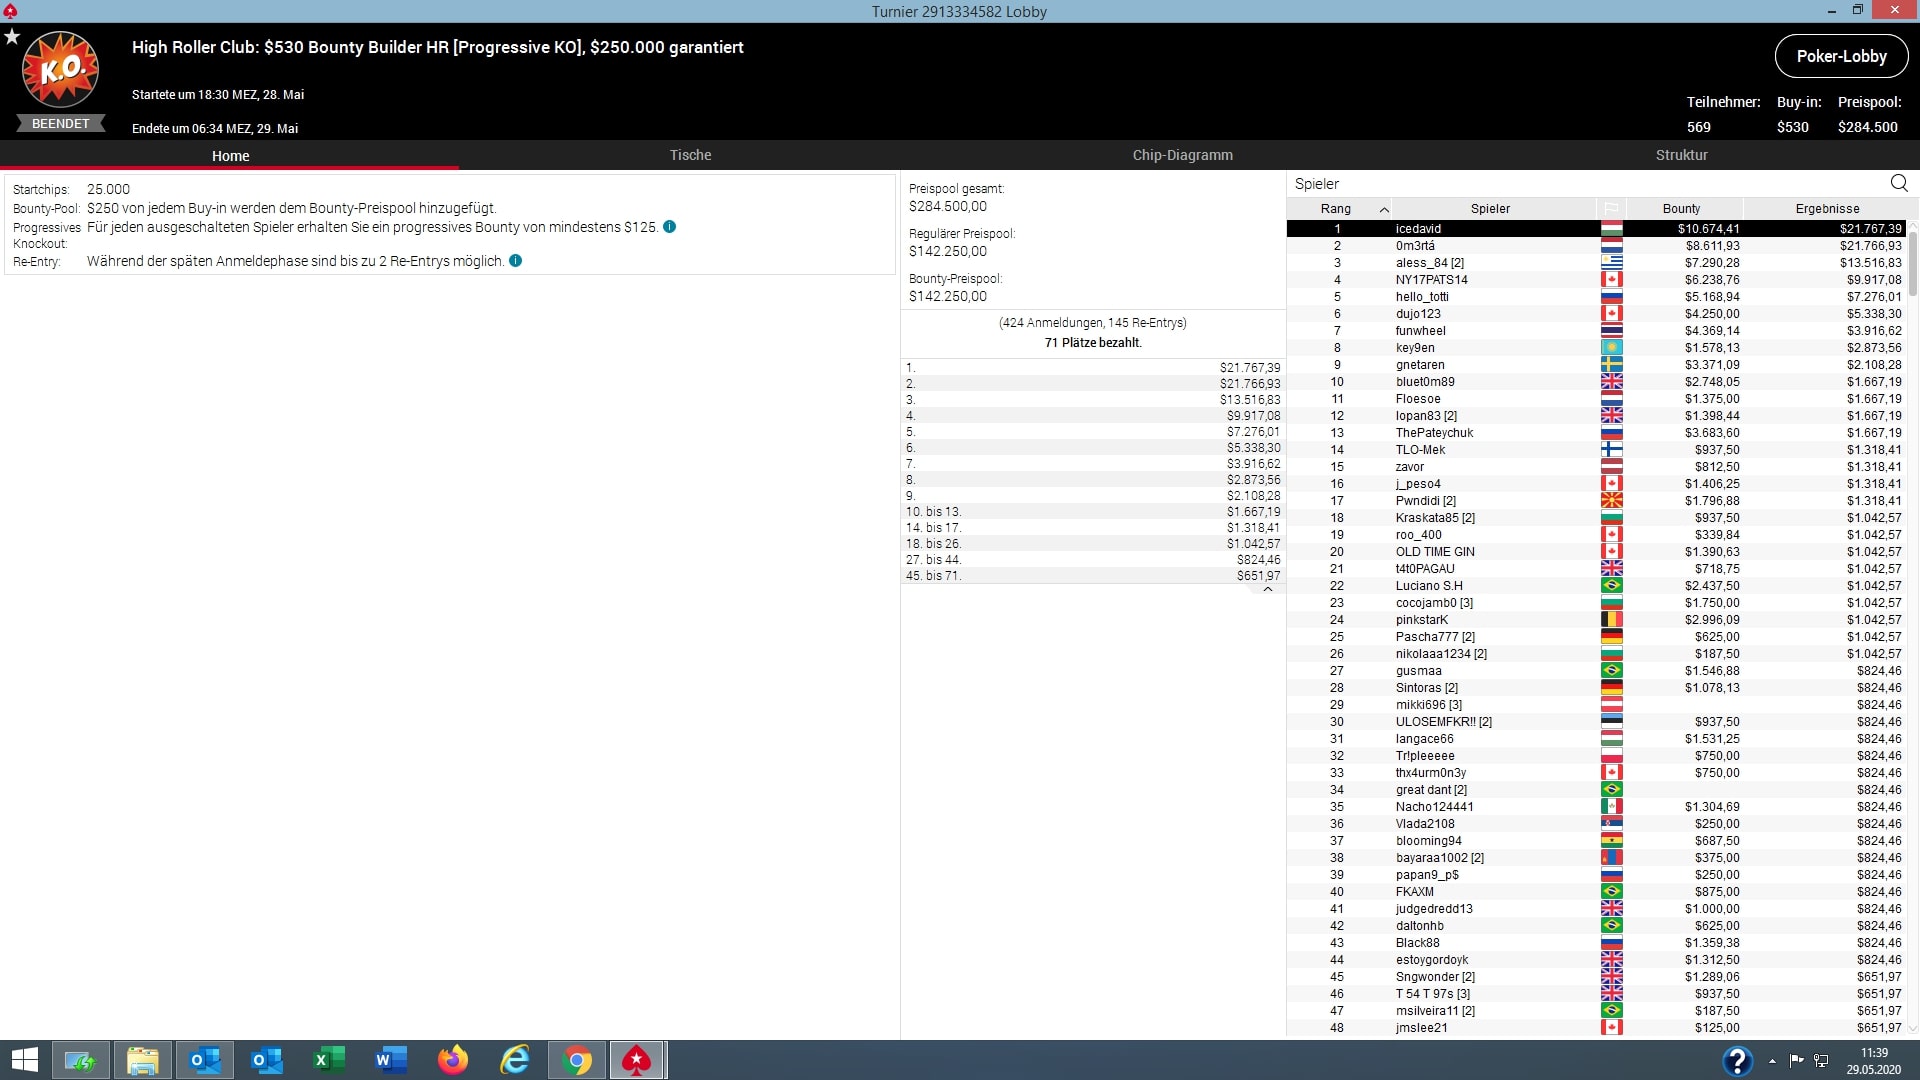1920x1080 pixels.
Task: Go to the Struktur tab
Action: coord(1681,155)
